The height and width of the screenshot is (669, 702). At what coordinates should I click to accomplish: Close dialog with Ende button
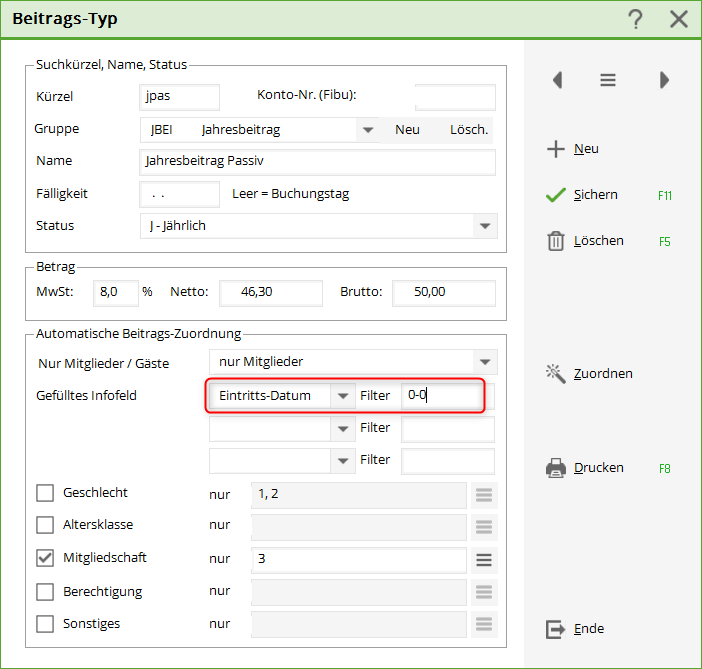(x=576, y=629)
